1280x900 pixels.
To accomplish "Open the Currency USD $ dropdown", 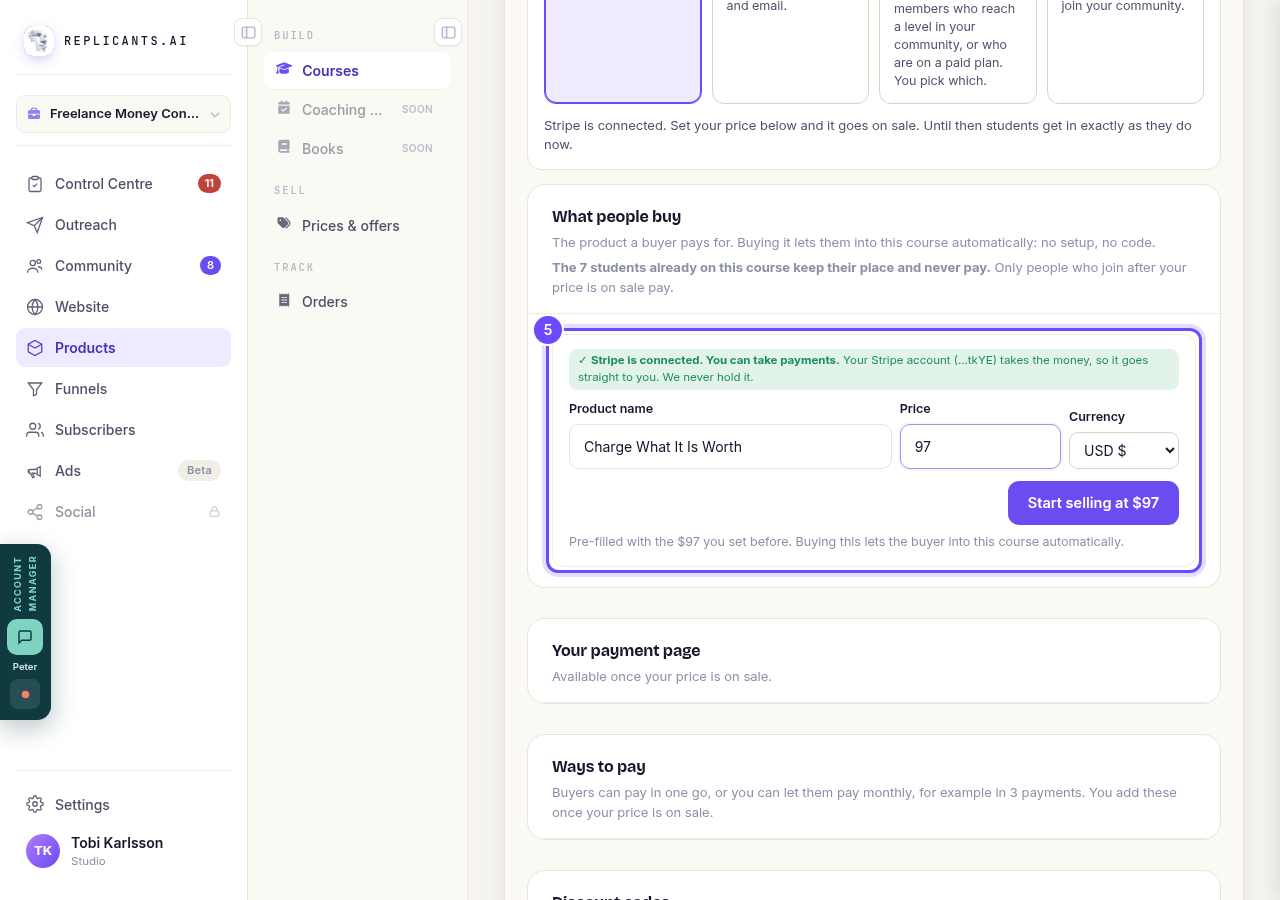I will coord(1124,451).
